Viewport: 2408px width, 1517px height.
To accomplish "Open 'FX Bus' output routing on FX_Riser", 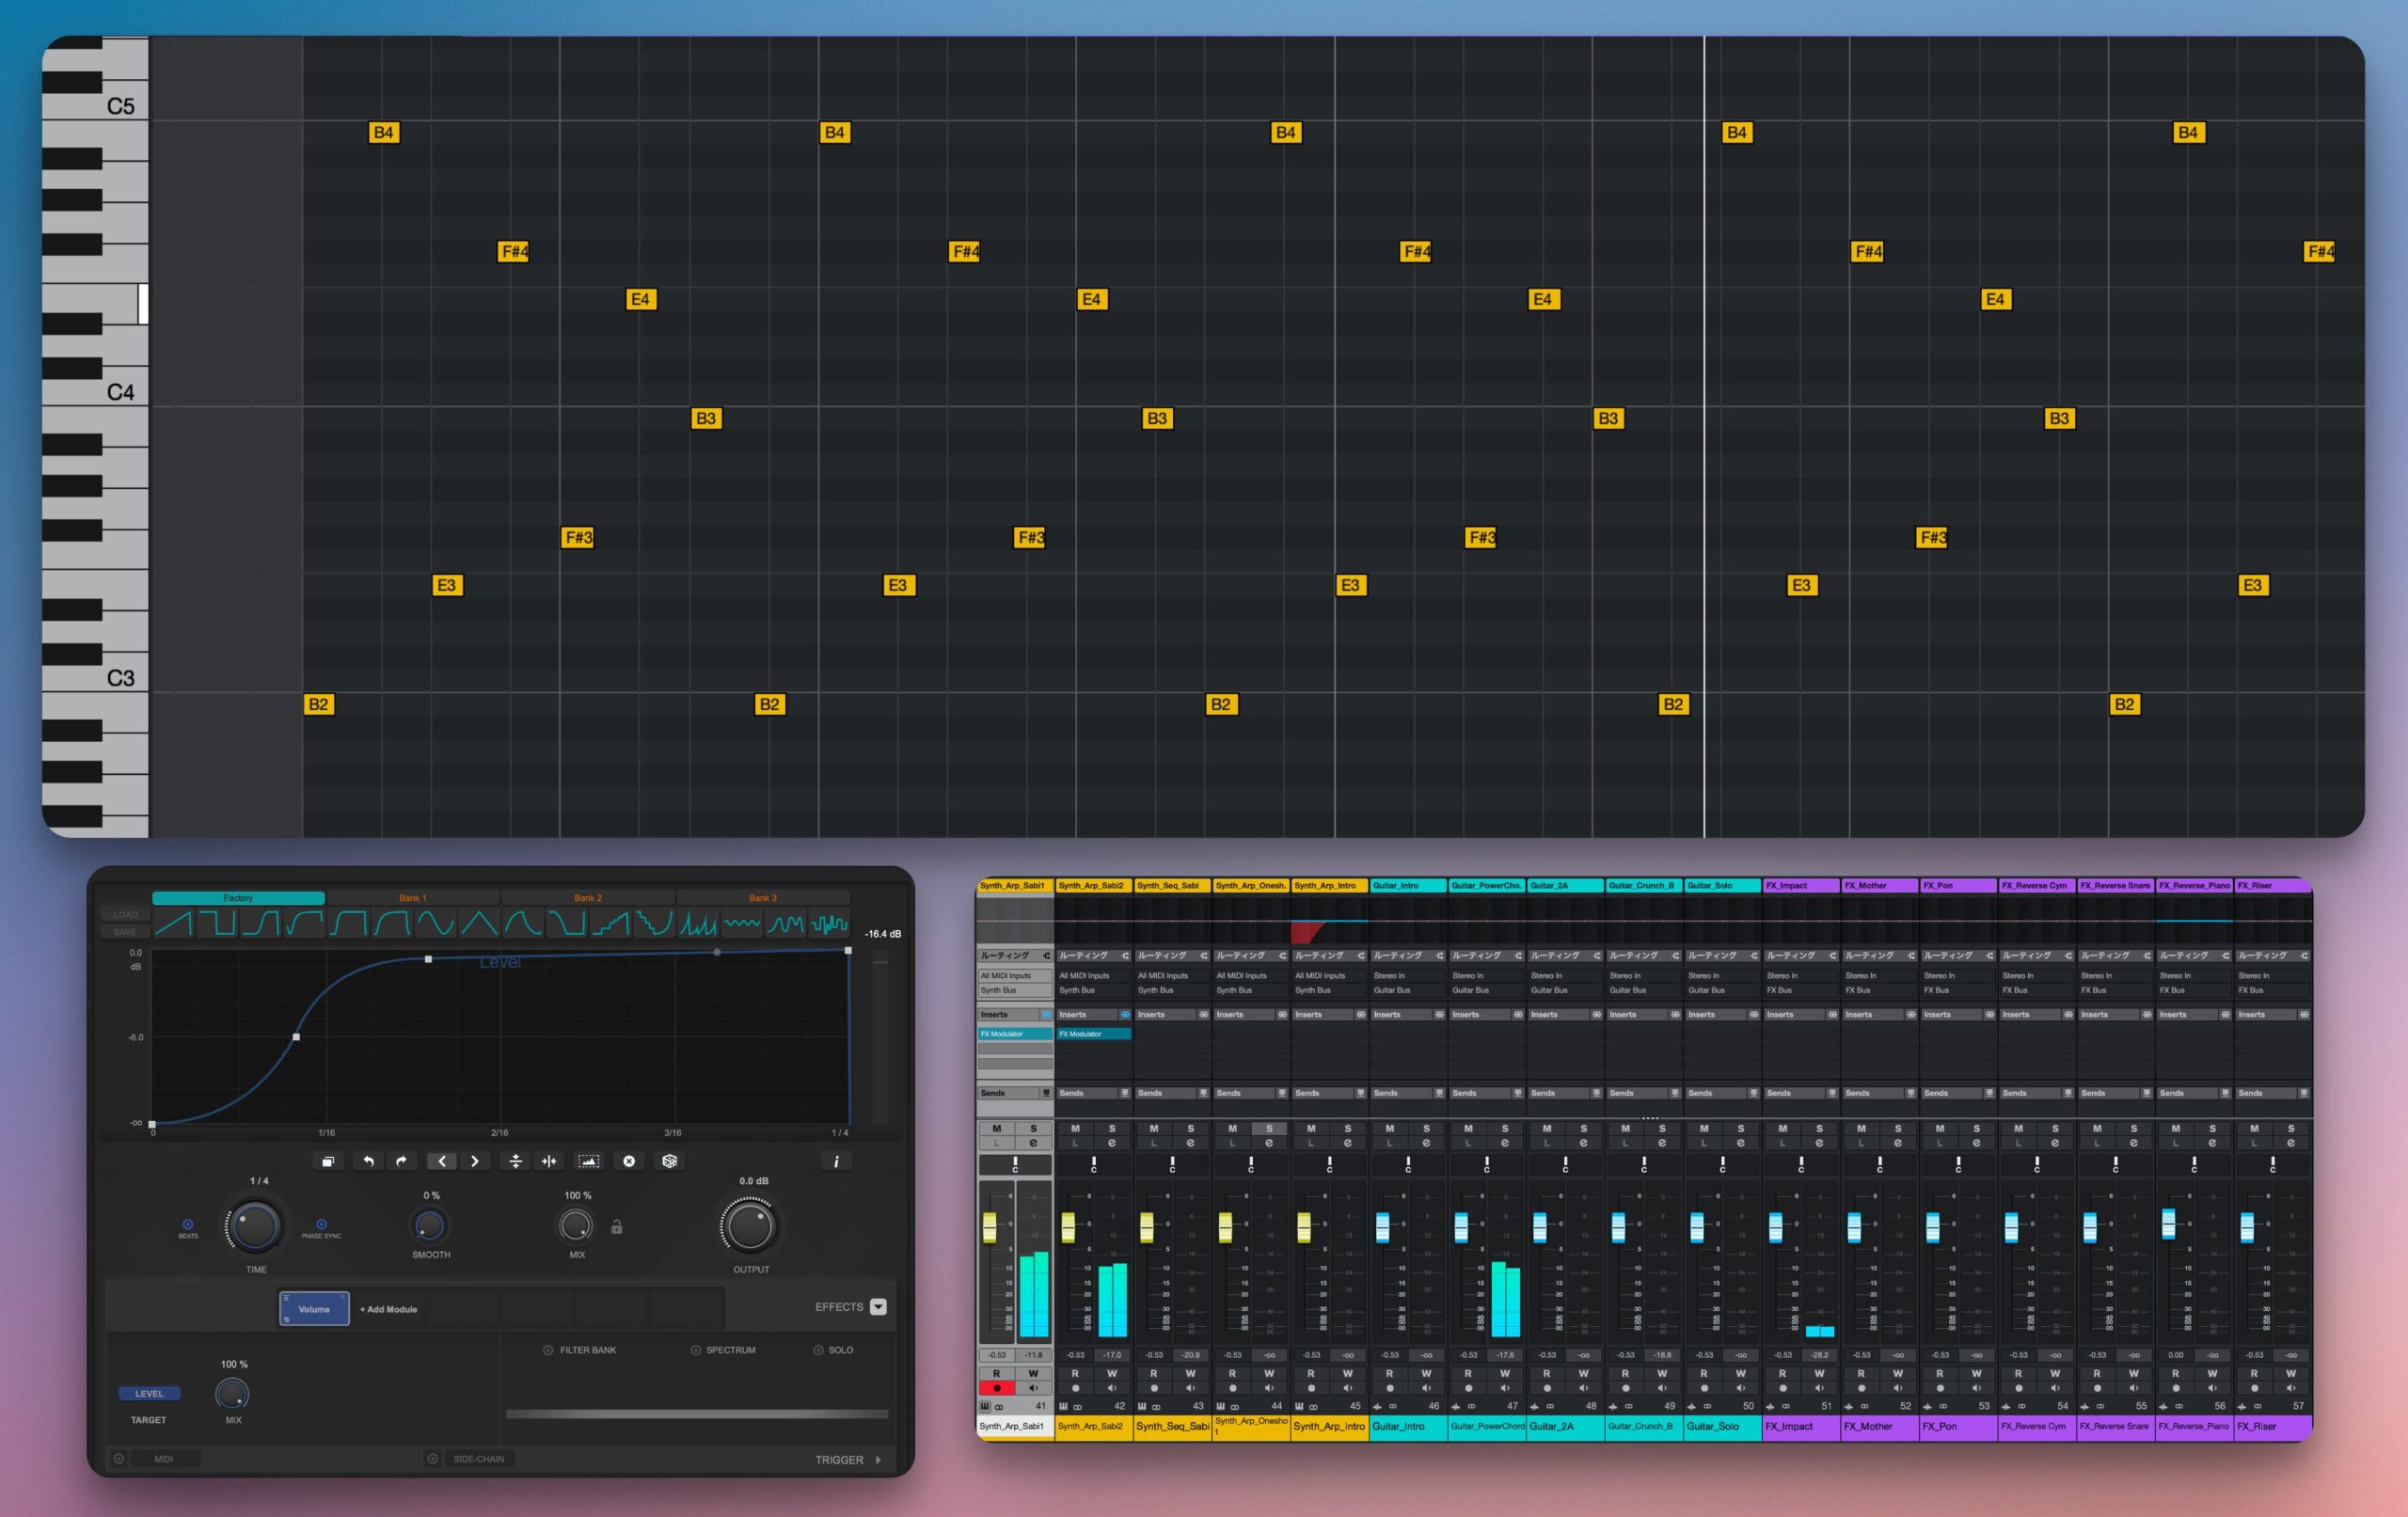I will [x=2272, y=991].
